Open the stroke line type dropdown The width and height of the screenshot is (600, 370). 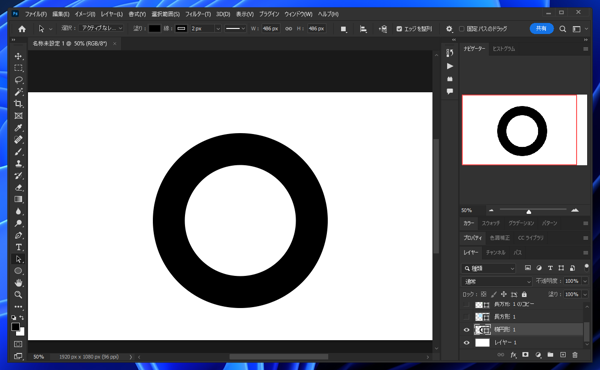pyautogui.click(x=235, y=29)
